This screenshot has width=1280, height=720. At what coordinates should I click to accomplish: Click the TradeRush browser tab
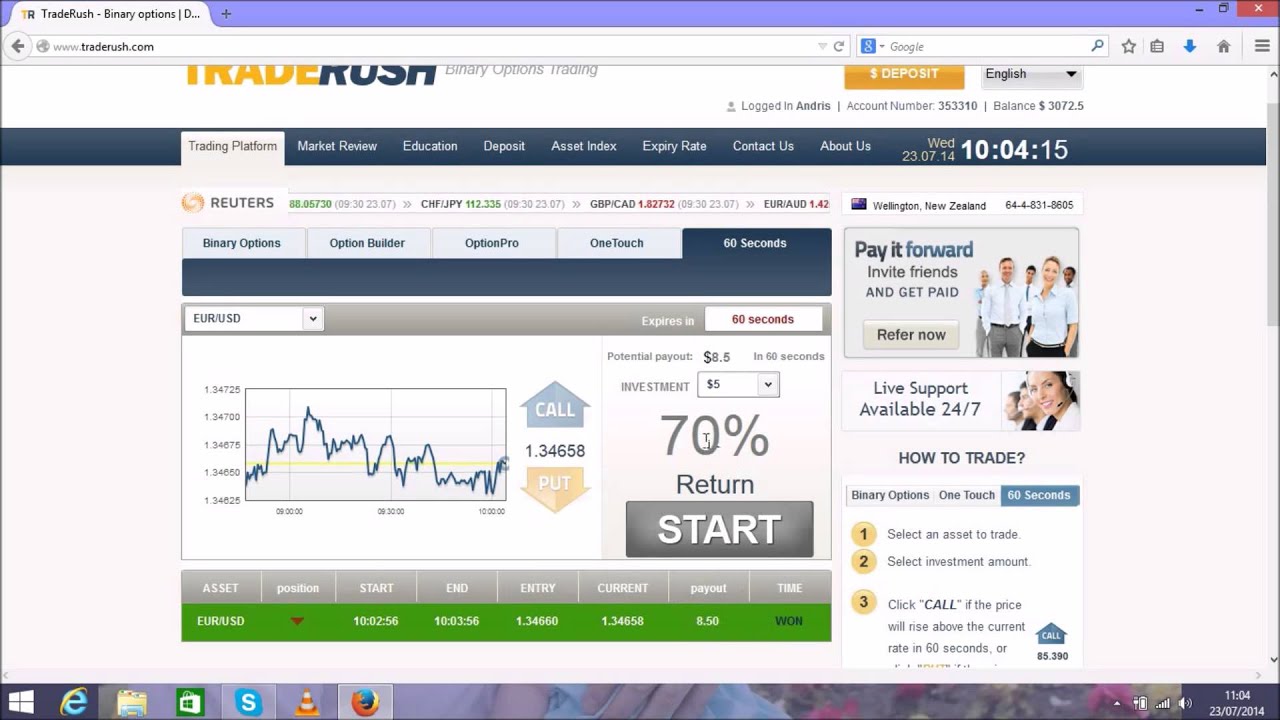click(110, 14)
